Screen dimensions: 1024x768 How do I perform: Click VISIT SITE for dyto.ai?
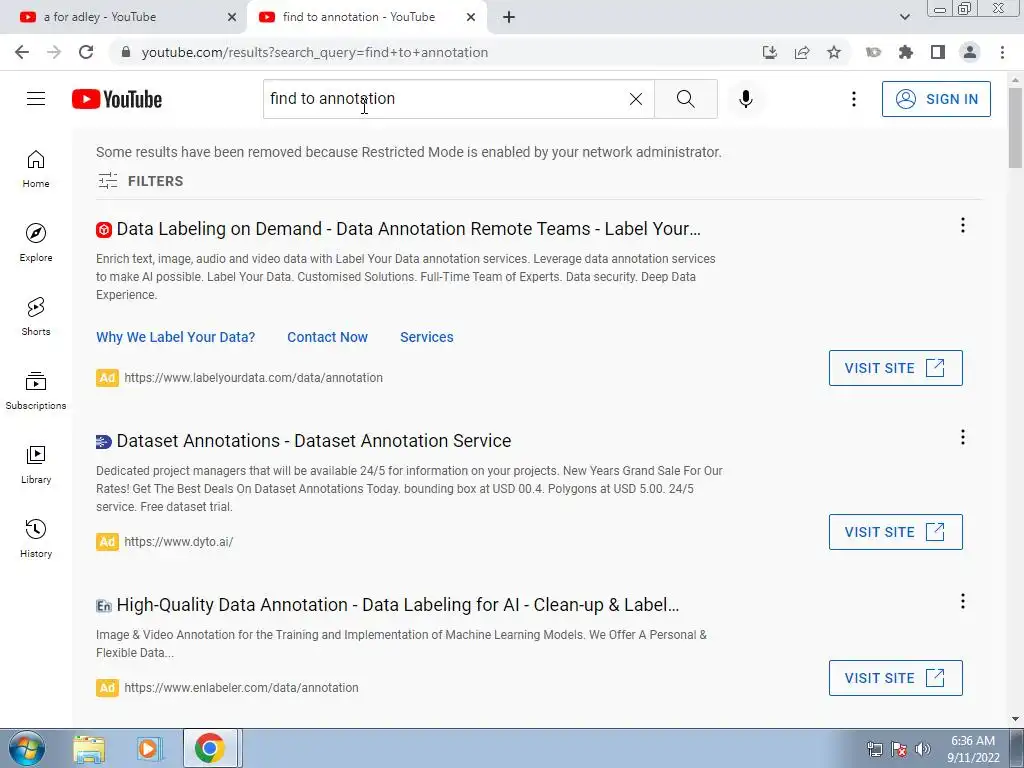(x=895, y=532)
